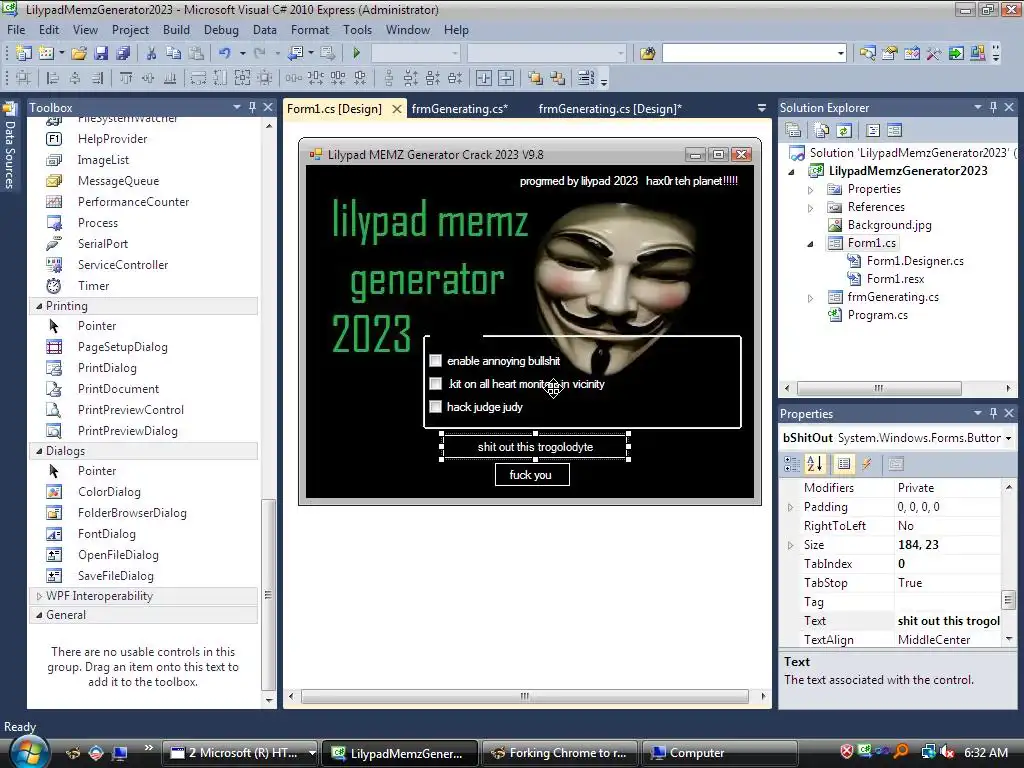Expand the WPF Interoperability toolbox group
The height and width of the screenshot is (768, 1024).
[39, 596]
